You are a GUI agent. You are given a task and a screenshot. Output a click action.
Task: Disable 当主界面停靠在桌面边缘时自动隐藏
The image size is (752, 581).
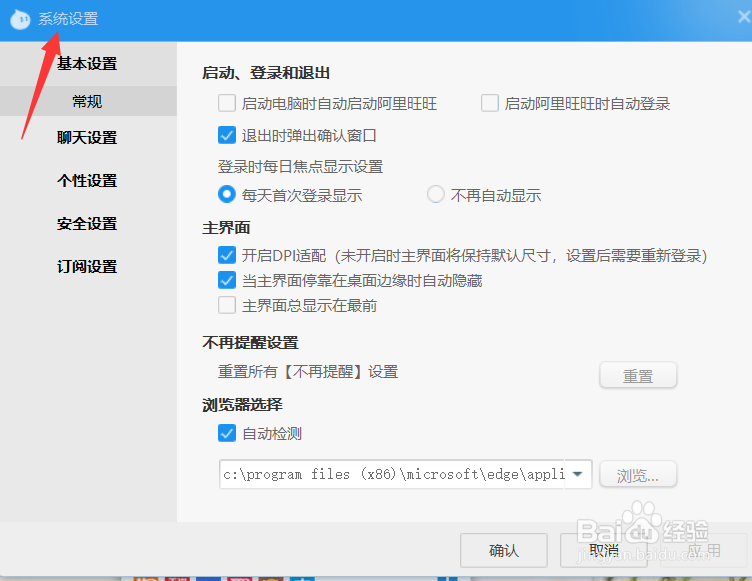pyautogui.click(x=227, y=280)
